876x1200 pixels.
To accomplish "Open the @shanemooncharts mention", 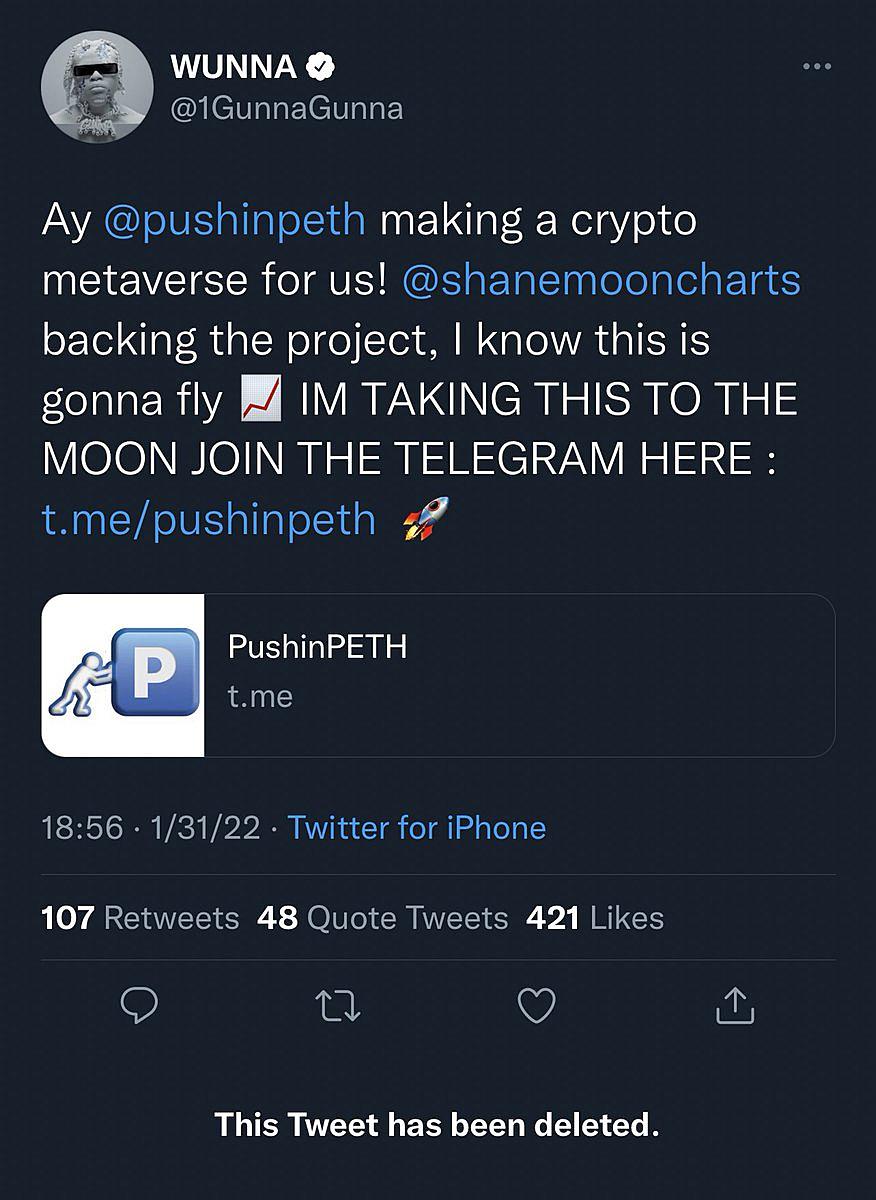I will tap(601, 281).
